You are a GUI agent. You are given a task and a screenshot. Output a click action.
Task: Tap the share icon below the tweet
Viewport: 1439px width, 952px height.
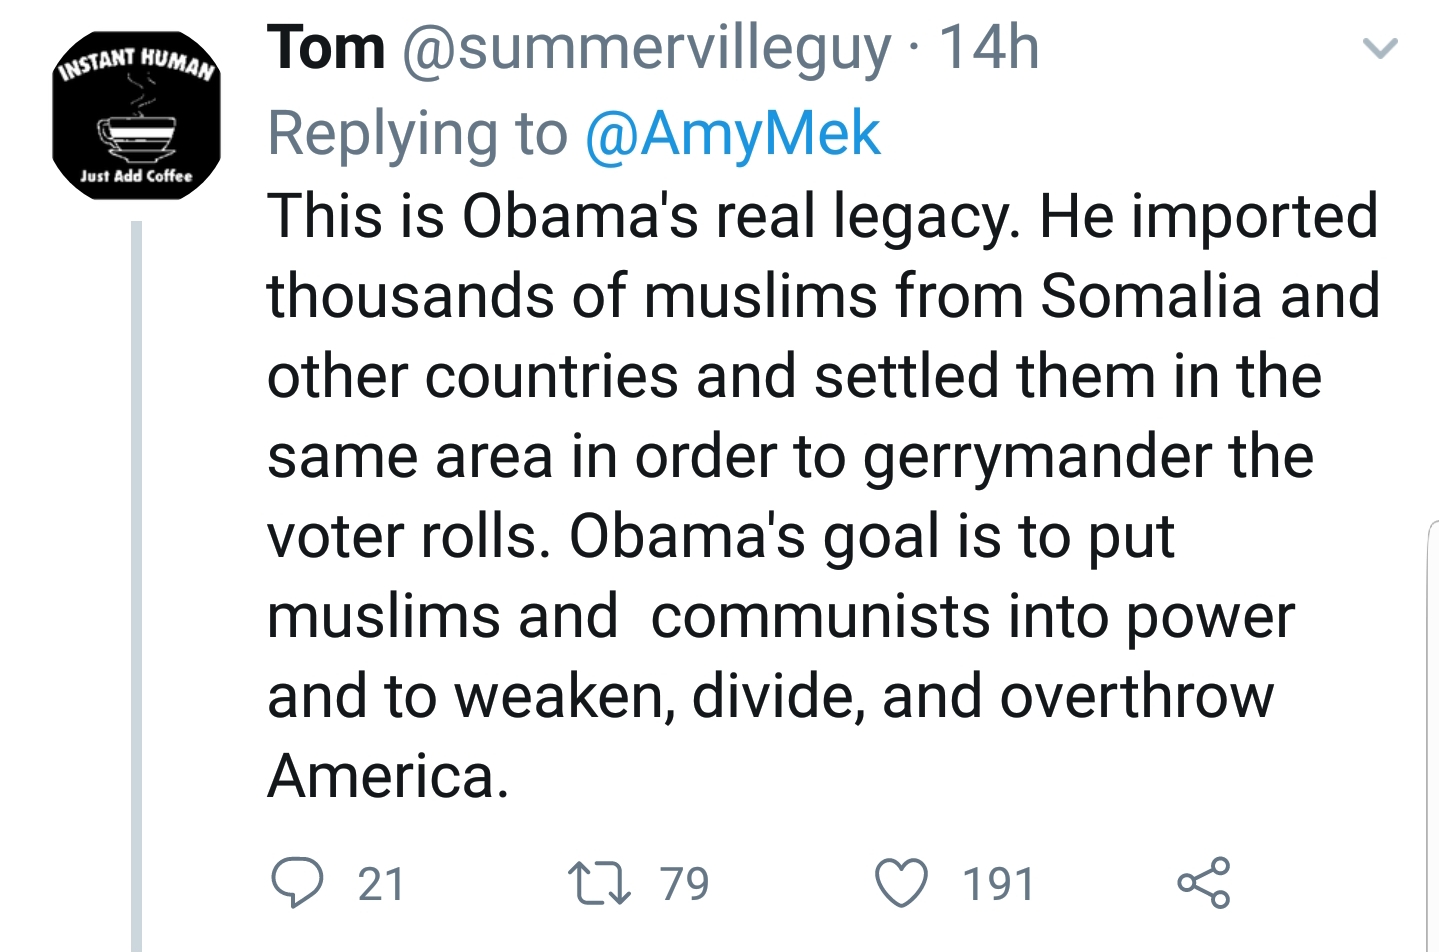pyautogui.click(x=1204, y=883)
